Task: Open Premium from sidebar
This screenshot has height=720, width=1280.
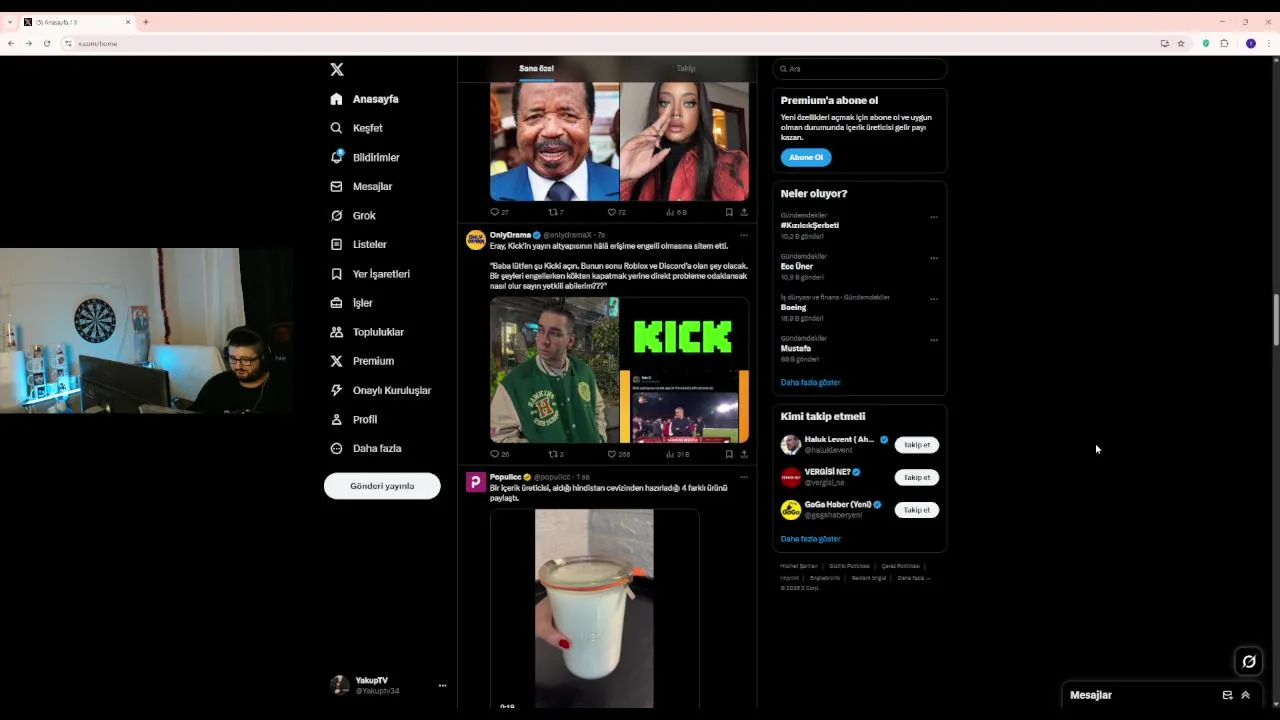Action: (362, 361)
